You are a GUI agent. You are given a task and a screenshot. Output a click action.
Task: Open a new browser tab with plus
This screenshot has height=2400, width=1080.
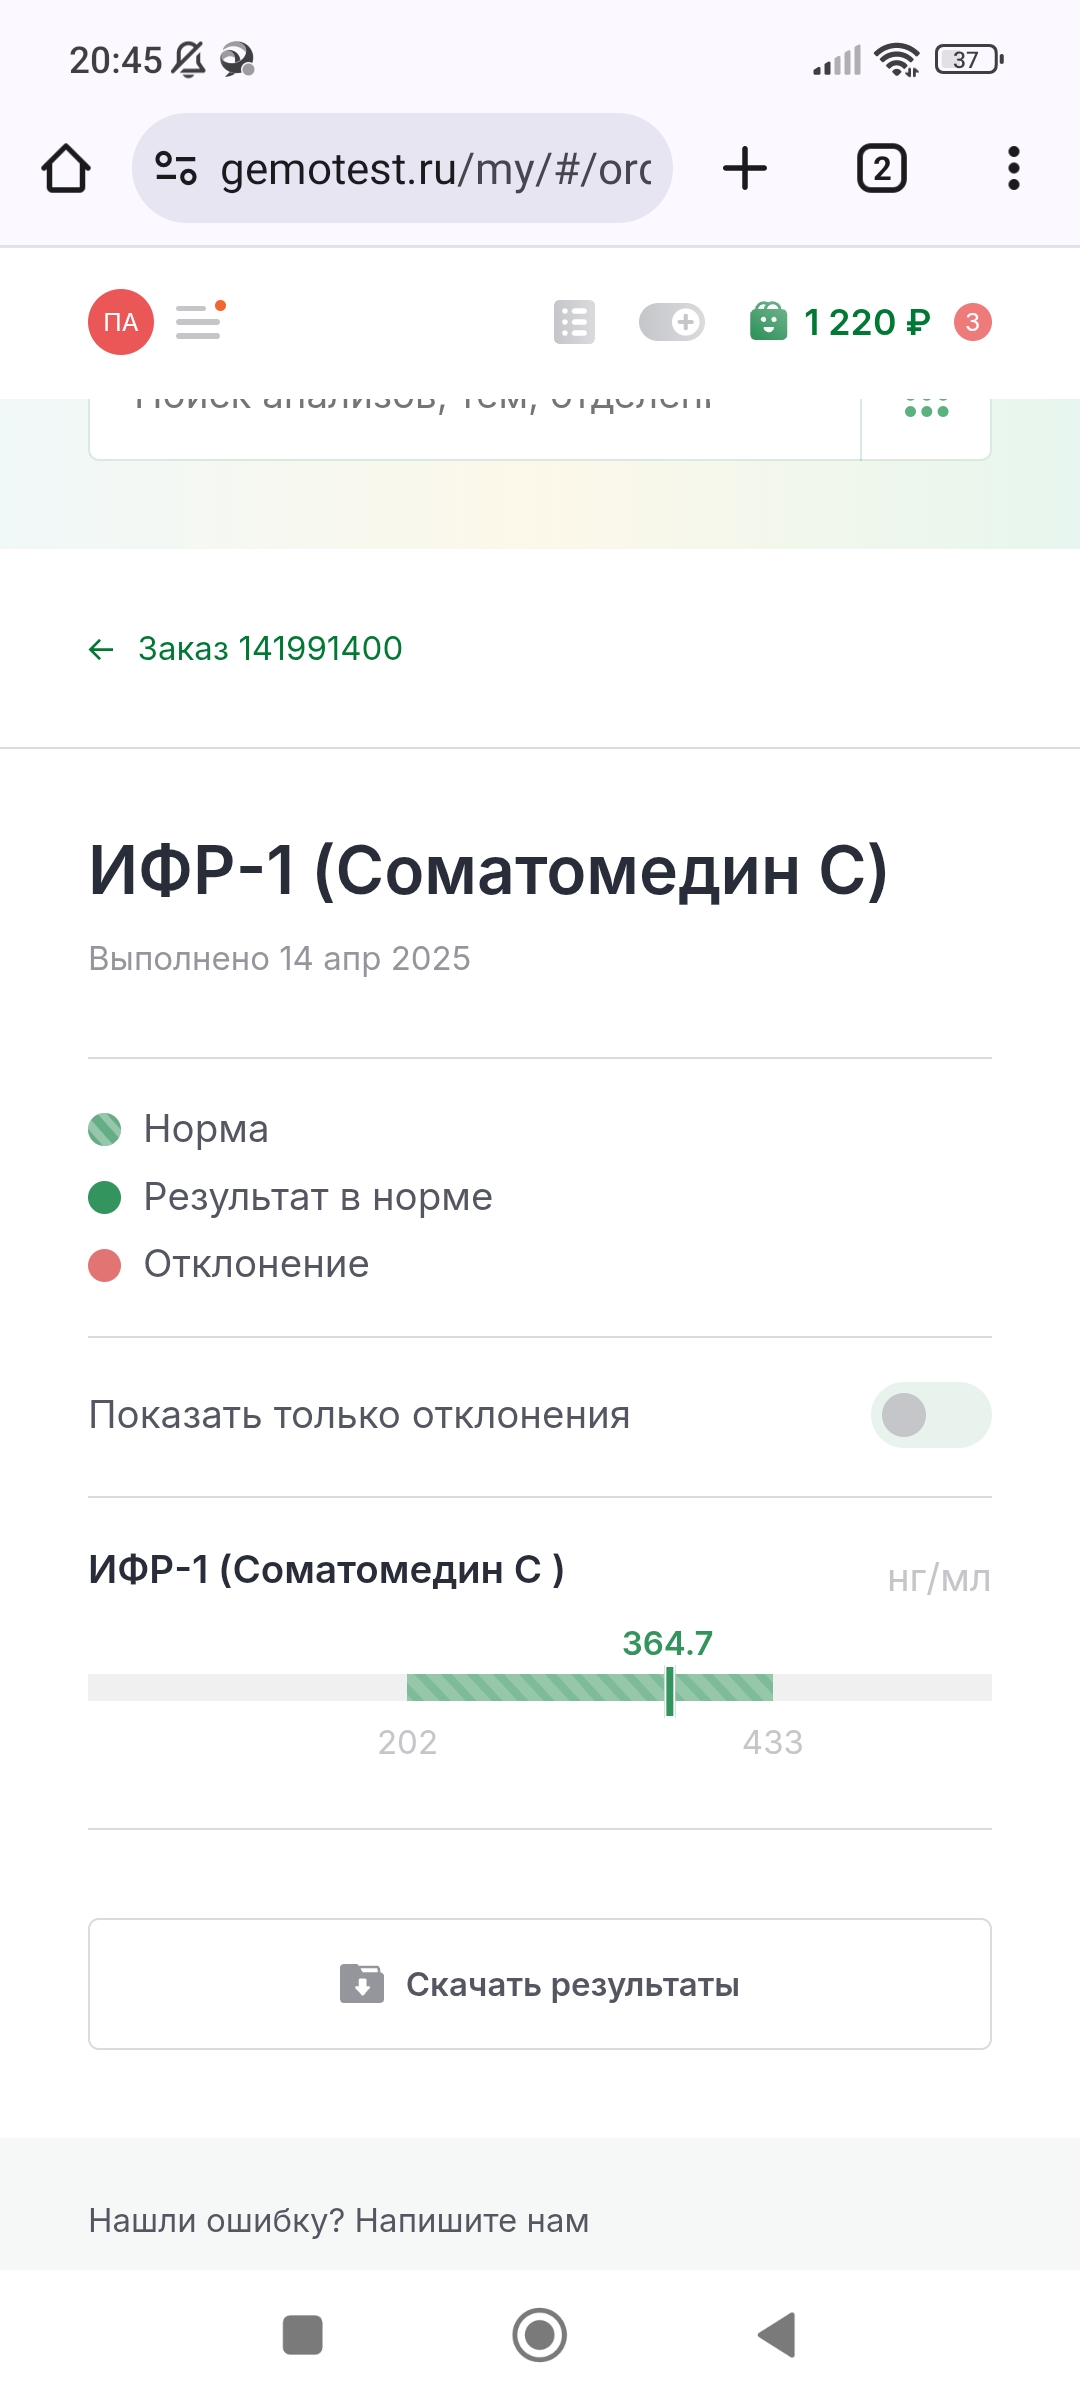click(745, 168)
